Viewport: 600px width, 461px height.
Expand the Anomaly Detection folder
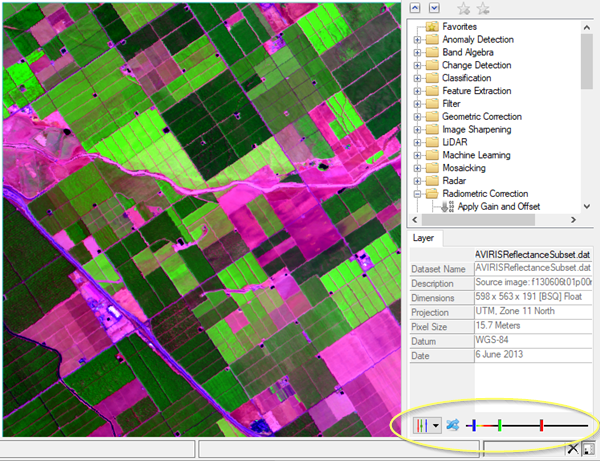[417, 40]
